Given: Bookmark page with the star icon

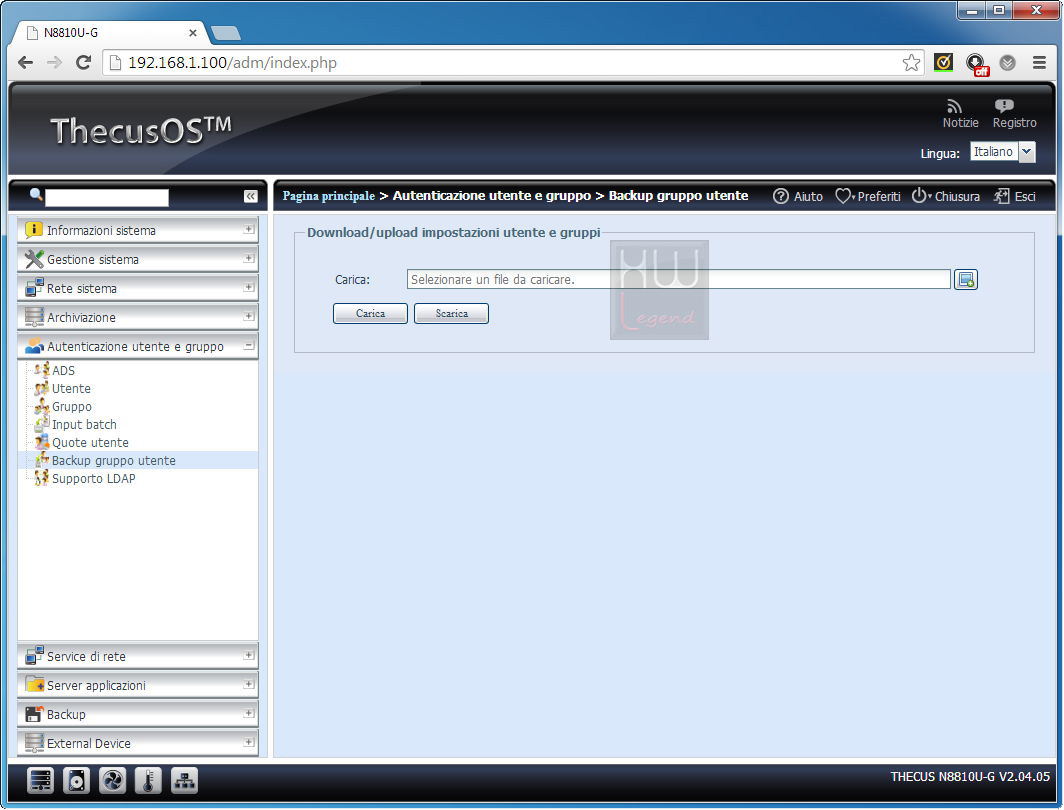Looking at the screenshot, I should pos(911,62).
